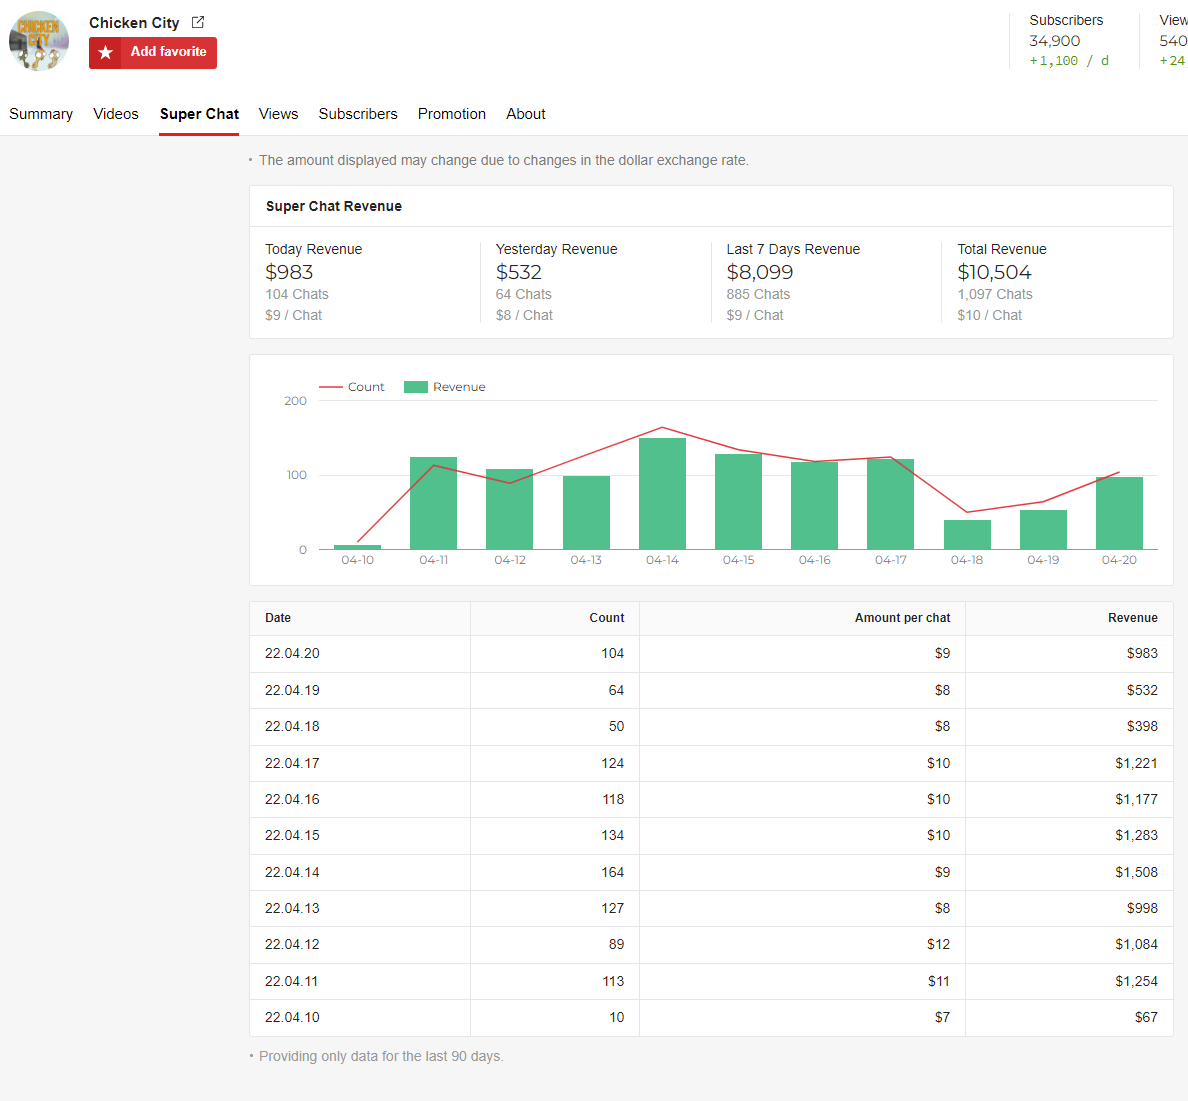Click the 04-16 revenue bar
The image size is (1188, 1101).
(814, 505)
